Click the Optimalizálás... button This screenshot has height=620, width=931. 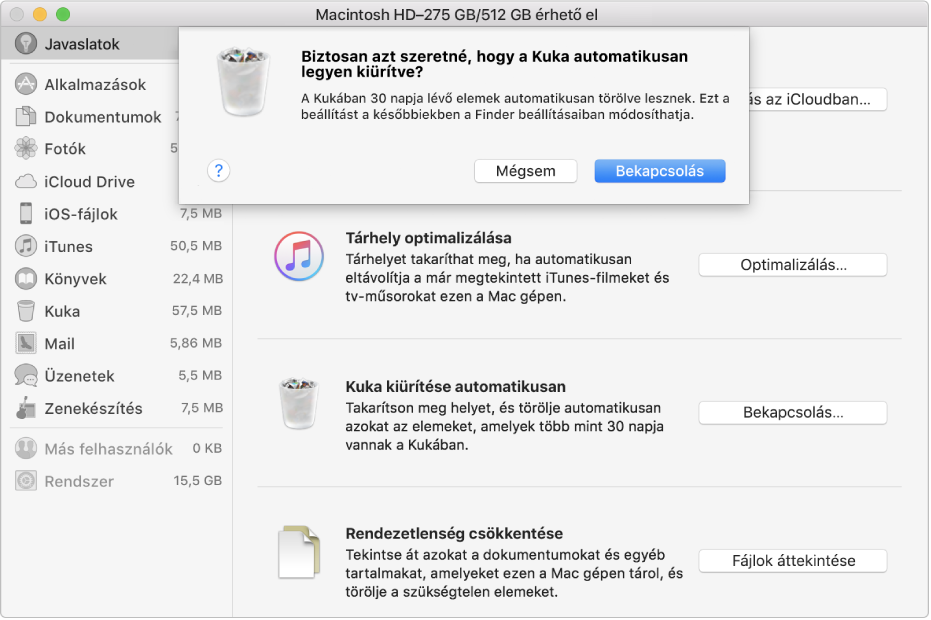pyautogui.click(x=793, y=265)
